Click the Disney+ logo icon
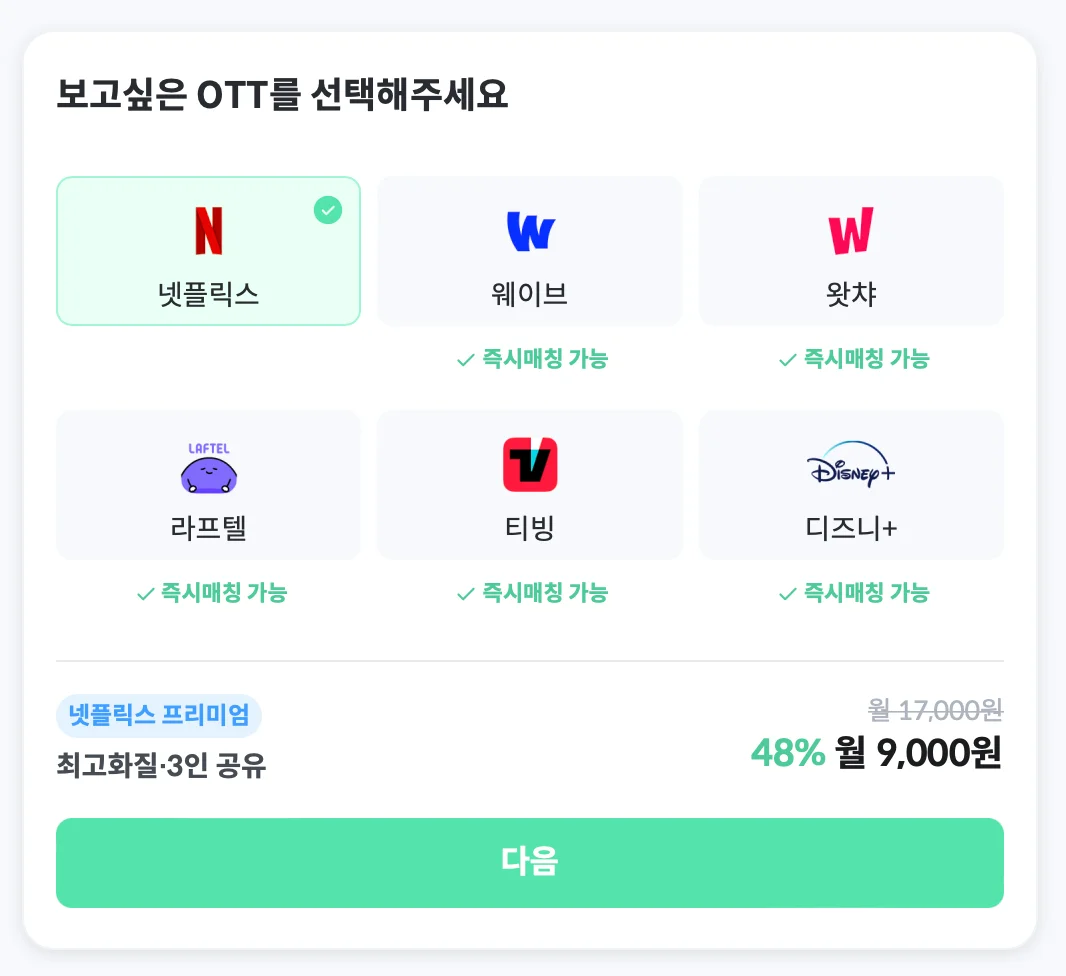 click(x=851, y=466)
